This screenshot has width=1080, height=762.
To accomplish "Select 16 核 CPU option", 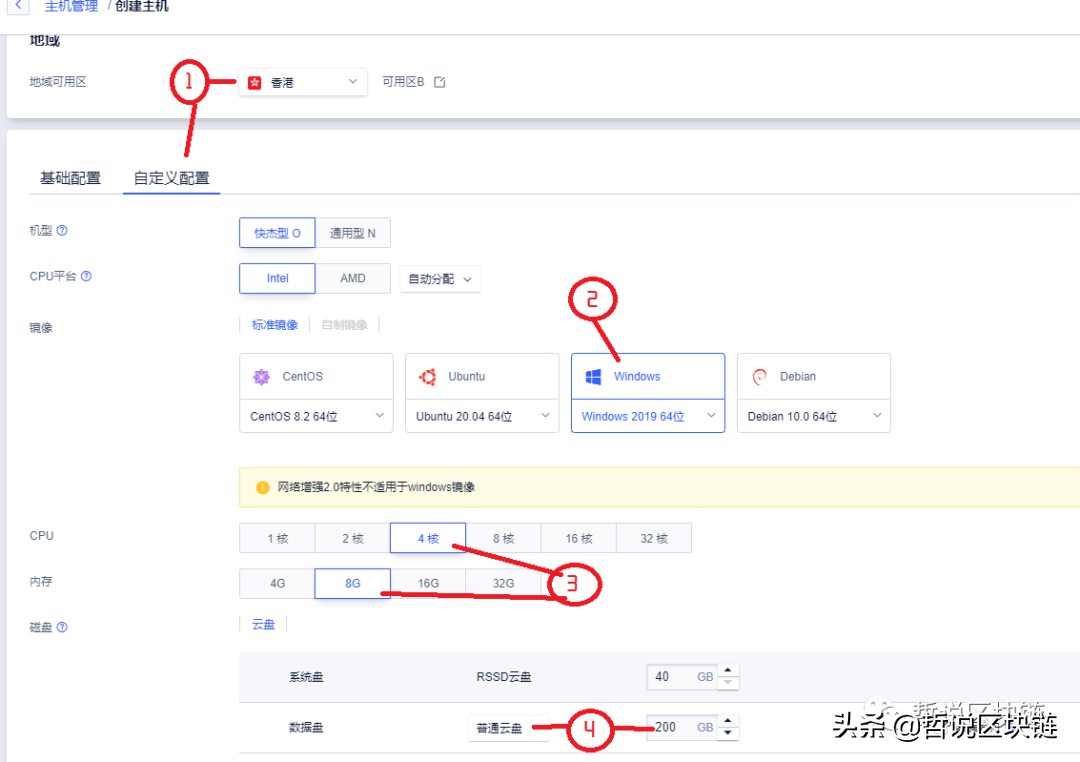I will (579, 538).
